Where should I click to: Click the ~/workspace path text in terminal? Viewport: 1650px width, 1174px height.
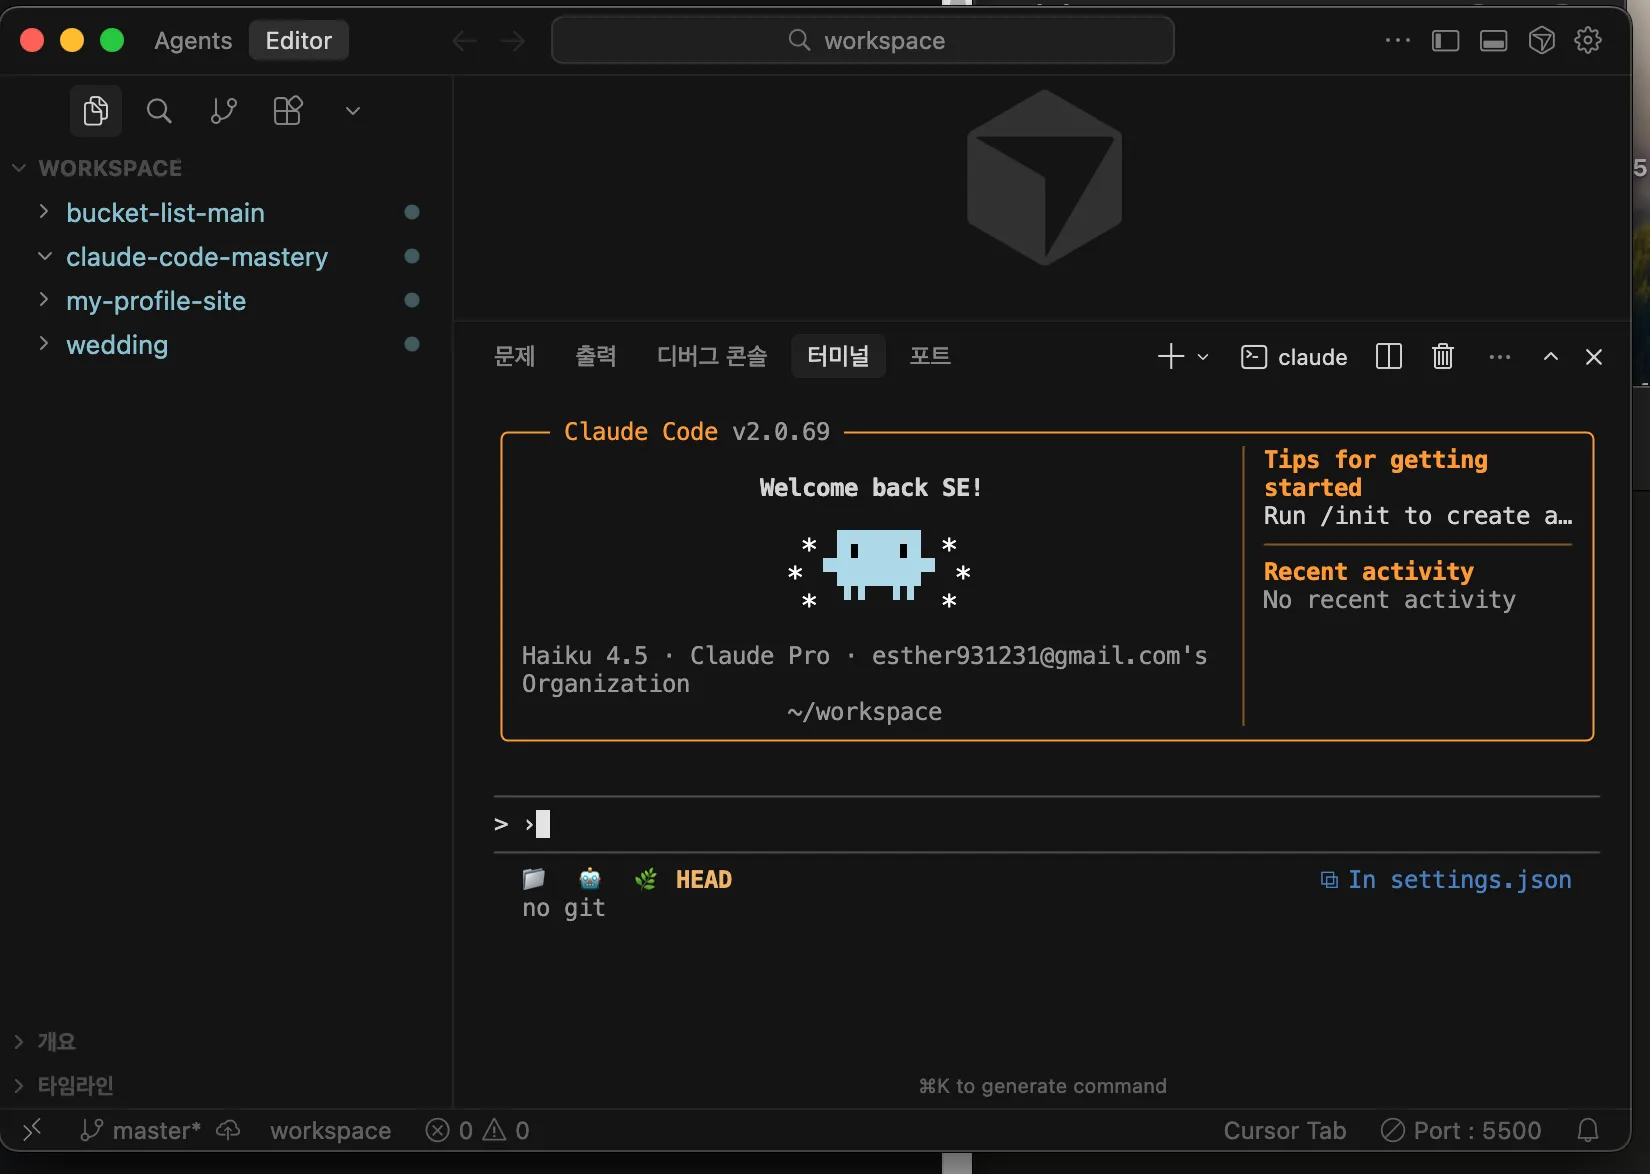click(864, 712)
